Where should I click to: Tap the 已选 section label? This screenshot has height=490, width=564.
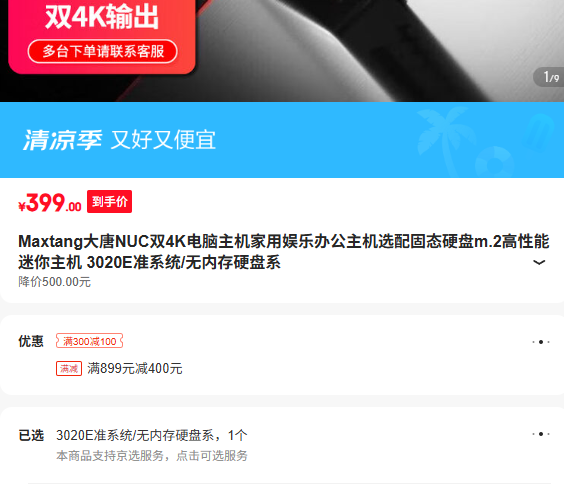pos(31,435)
